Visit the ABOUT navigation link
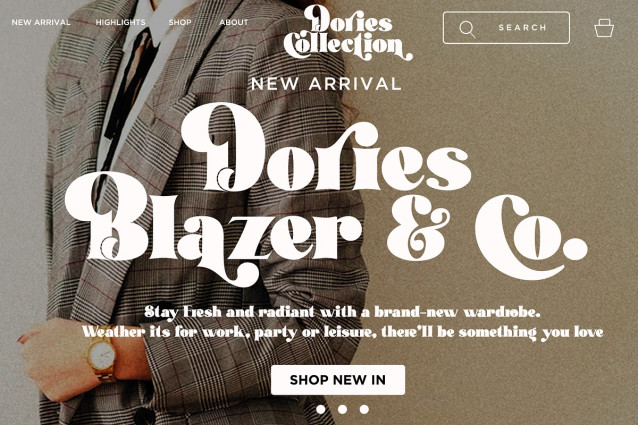 [x=234, y=22]
